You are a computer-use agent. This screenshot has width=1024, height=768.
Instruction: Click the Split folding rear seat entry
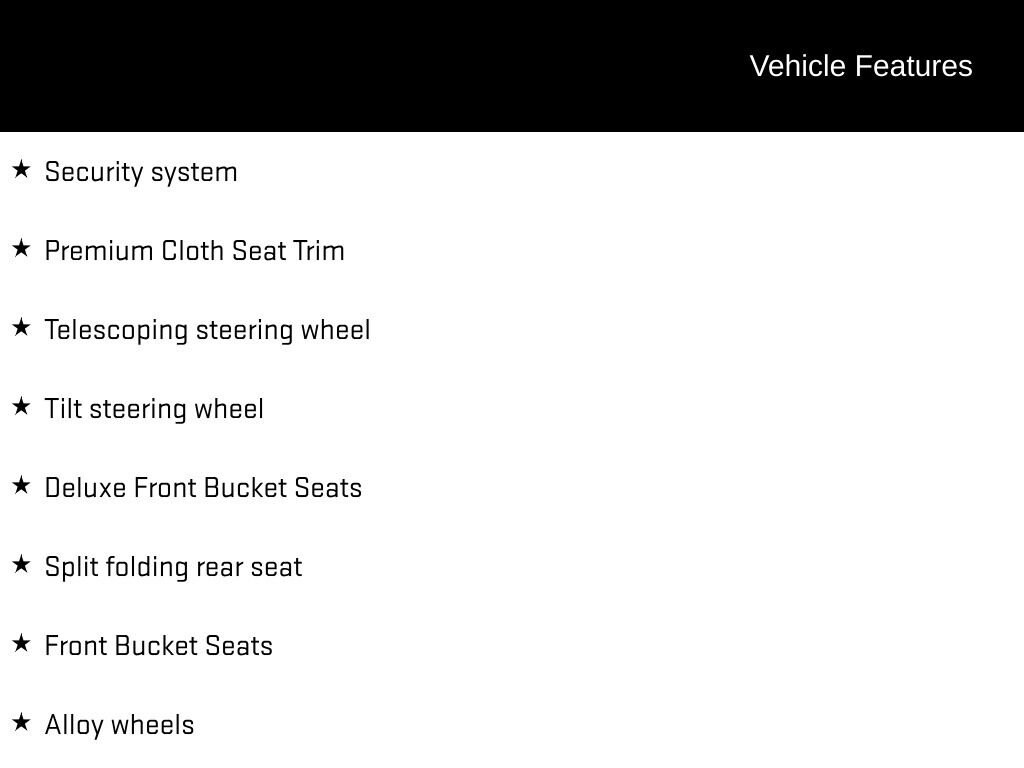174,568
